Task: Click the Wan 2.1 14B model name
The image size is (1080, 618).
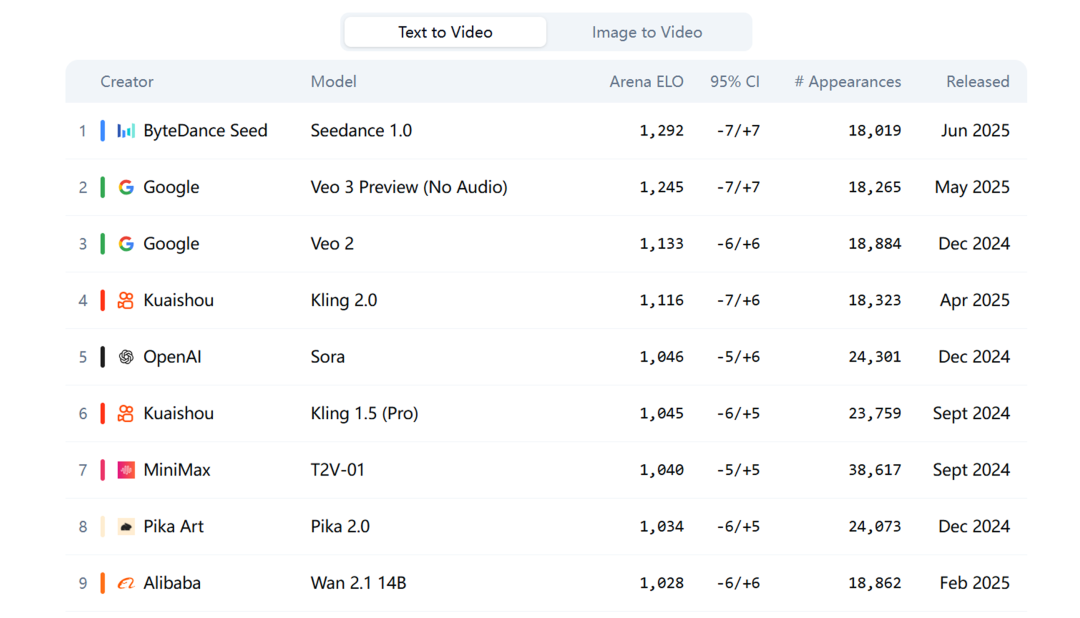Action: point(358,583)
